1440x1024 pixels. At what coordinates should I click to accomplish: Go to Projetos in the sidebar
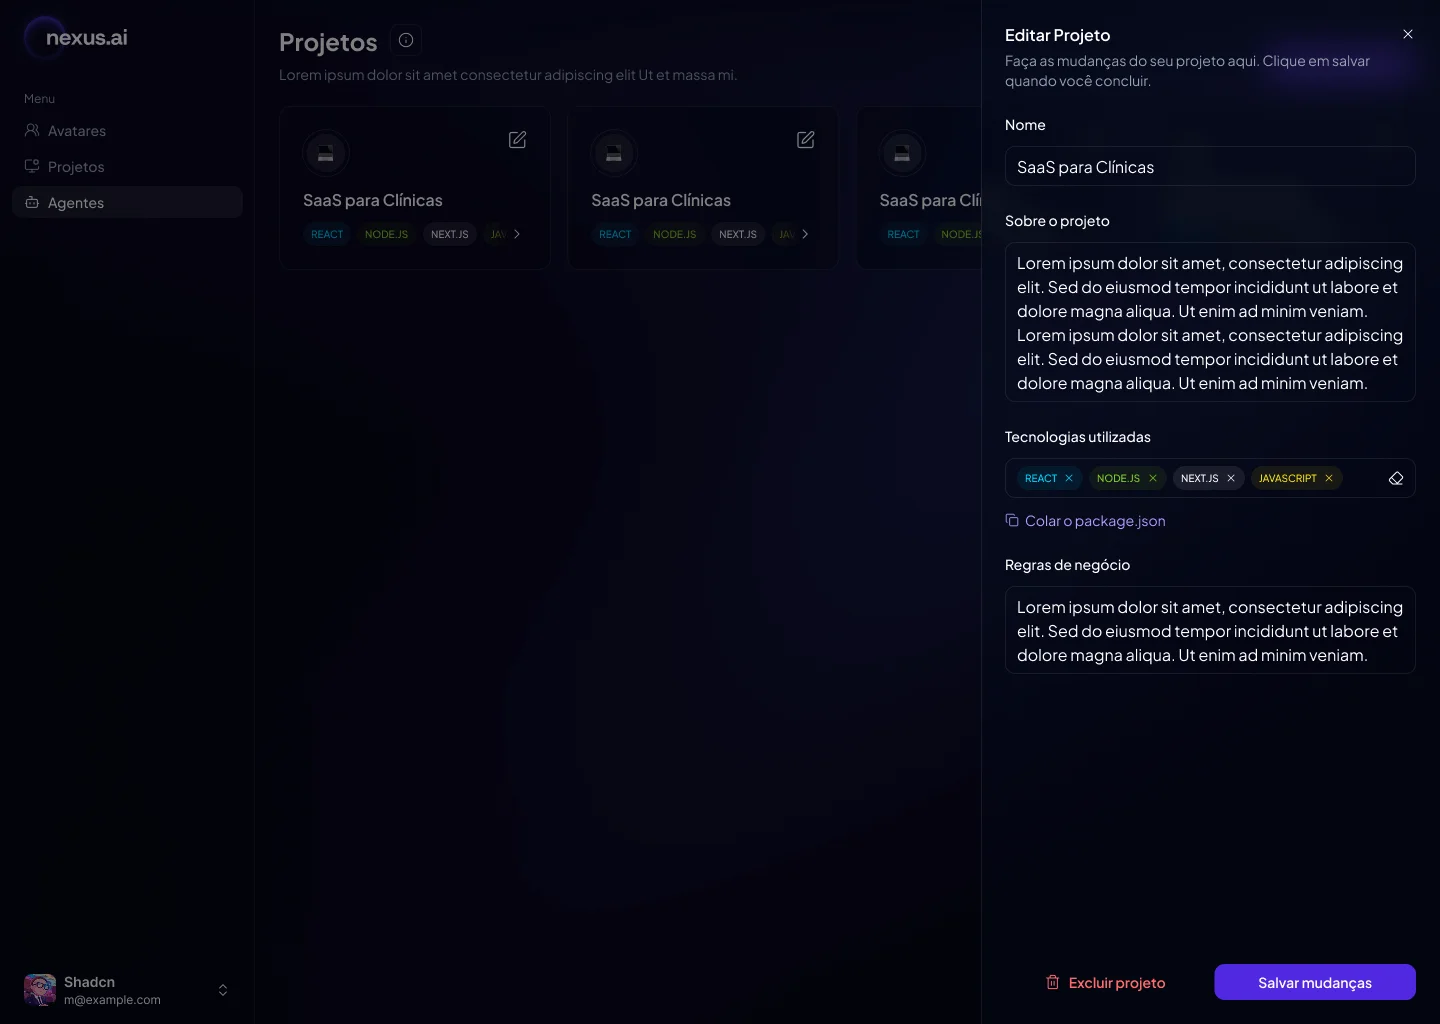pos(76,167)
